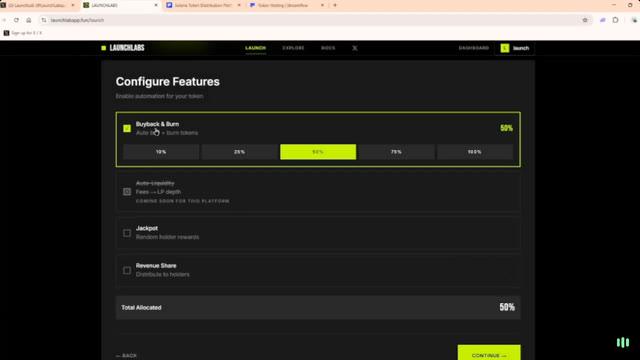This screenshot has height=360, width=640.
Task: Switch to the Token Vesting browser tab
Action: tap(286, 5)
